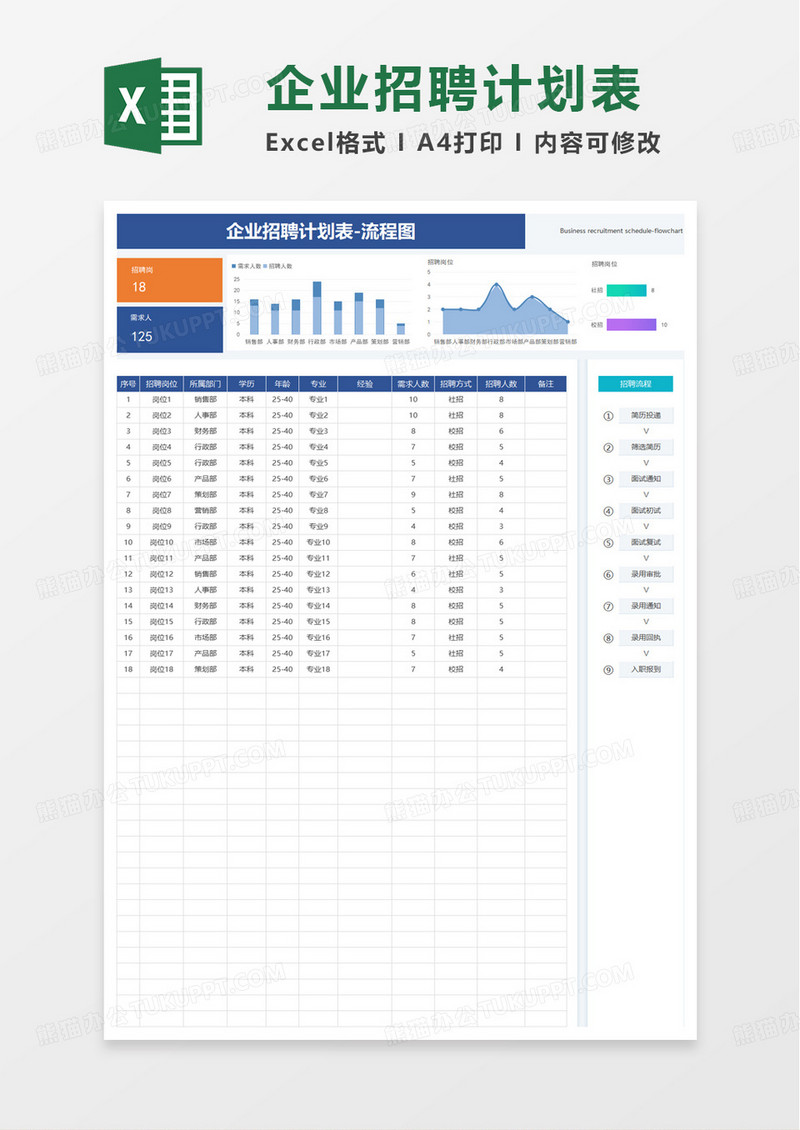Select the 录用审批 flow step box
800x1130 pixels.
pyautogui.click(x=646, y=574)
